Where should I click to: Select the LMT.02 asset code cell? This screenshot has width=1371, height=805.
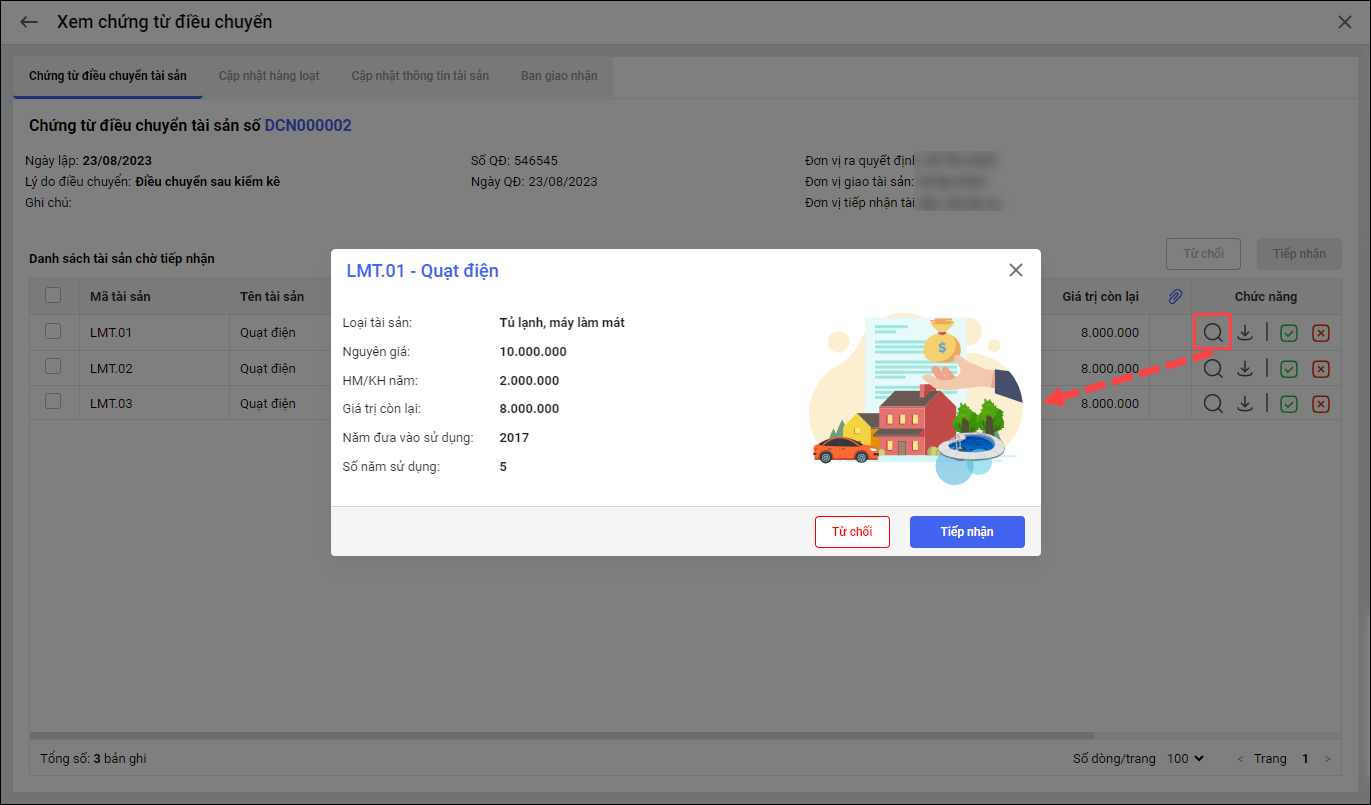[111, 369]
